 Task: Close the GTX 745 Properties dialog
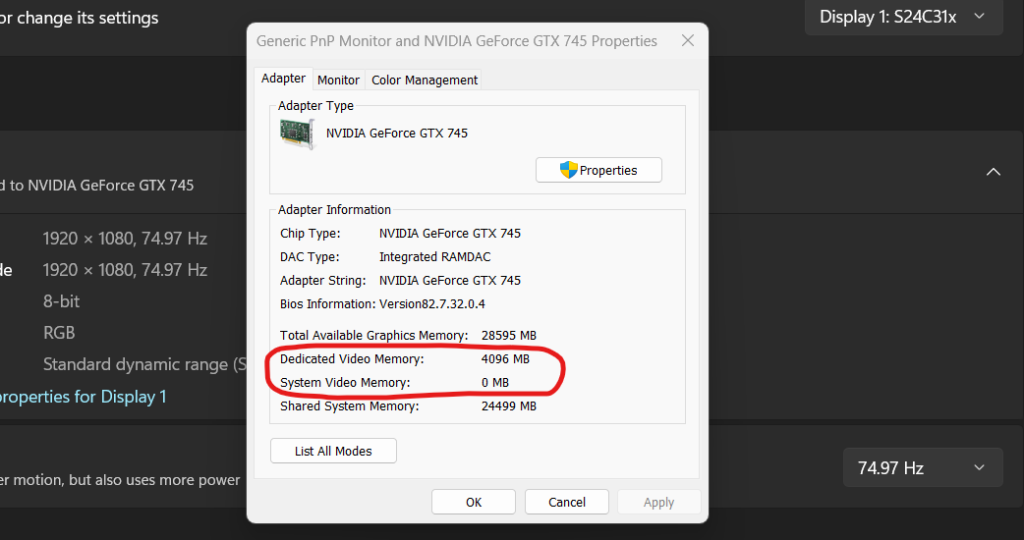tap(688, 40)
